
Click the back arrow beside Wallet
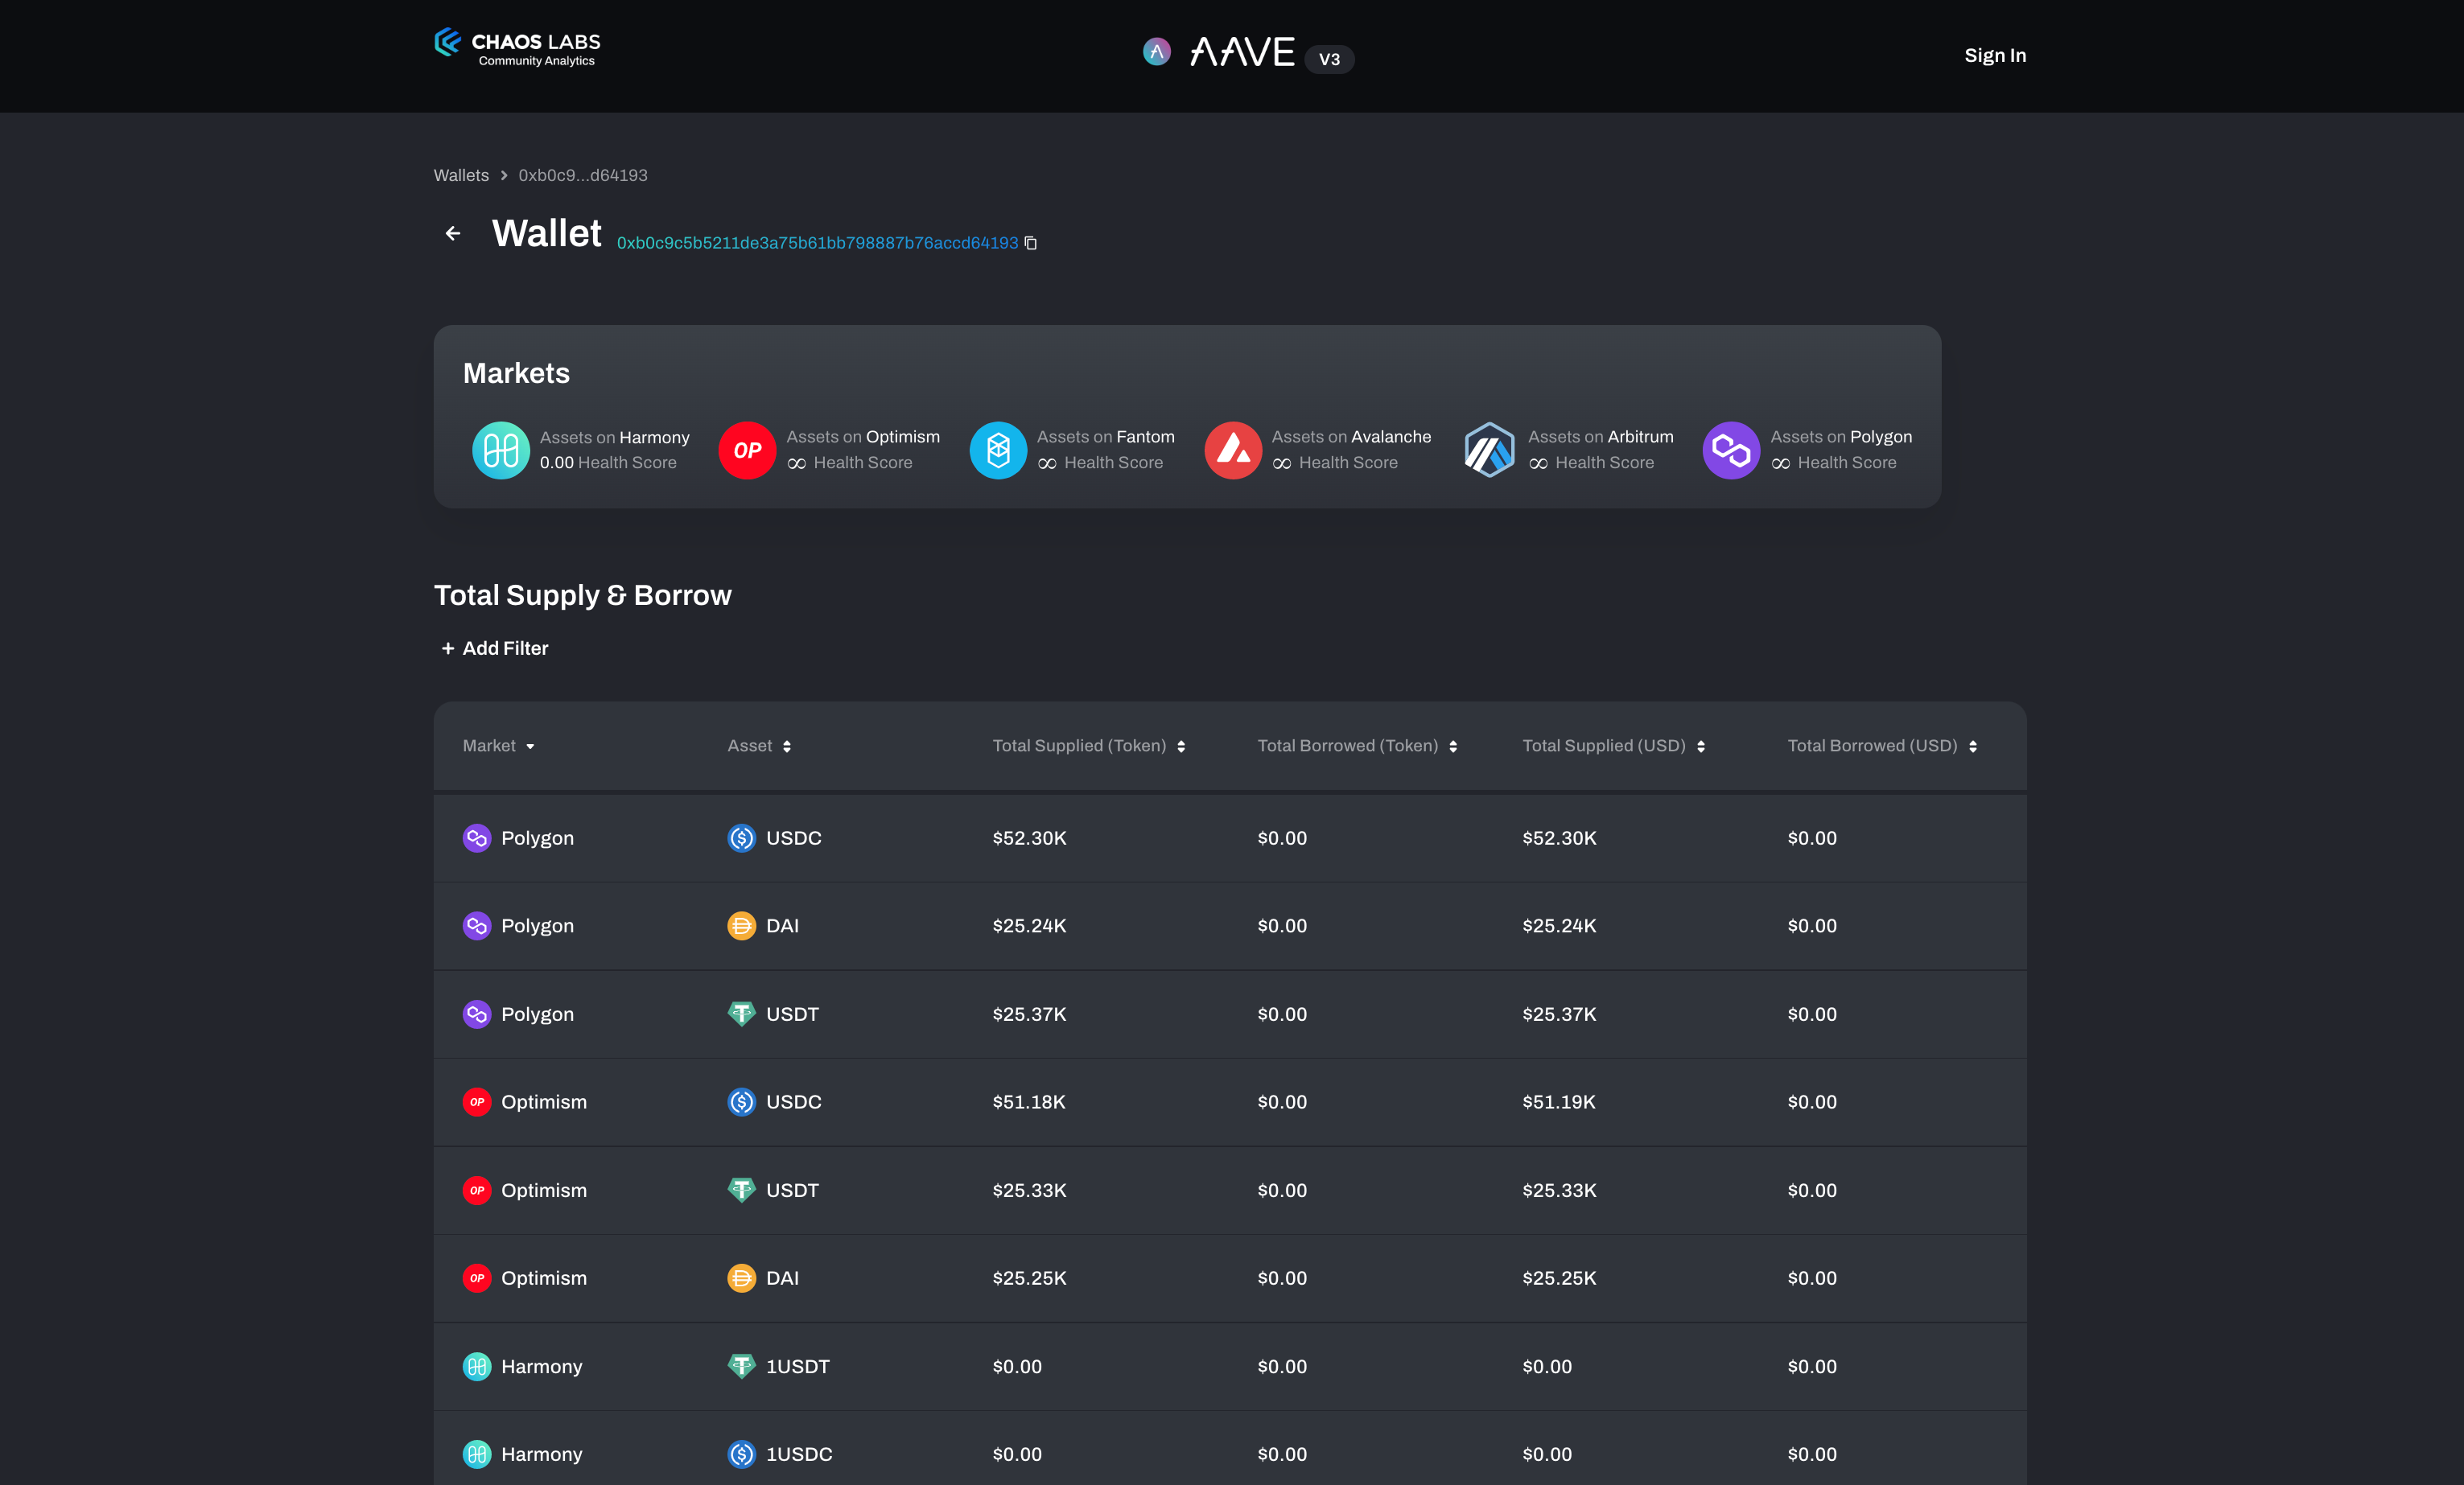[453, 233]
